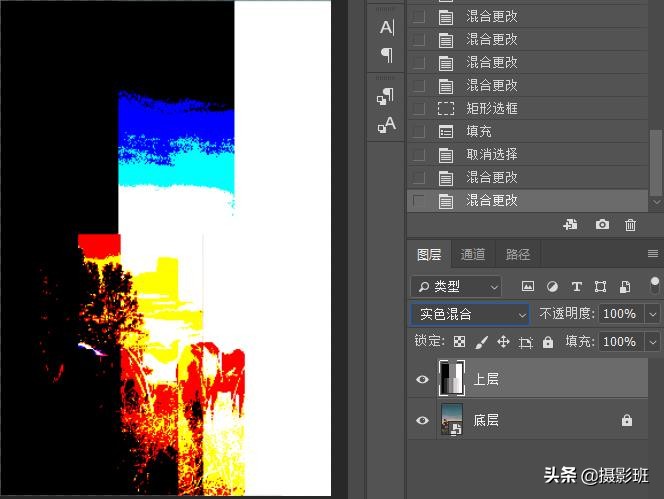The width and height of the screenshot is (664, 499).
Task: Set history brush source at 矩形选框 state
Action: pyautogui.click(x=419, y=108)
